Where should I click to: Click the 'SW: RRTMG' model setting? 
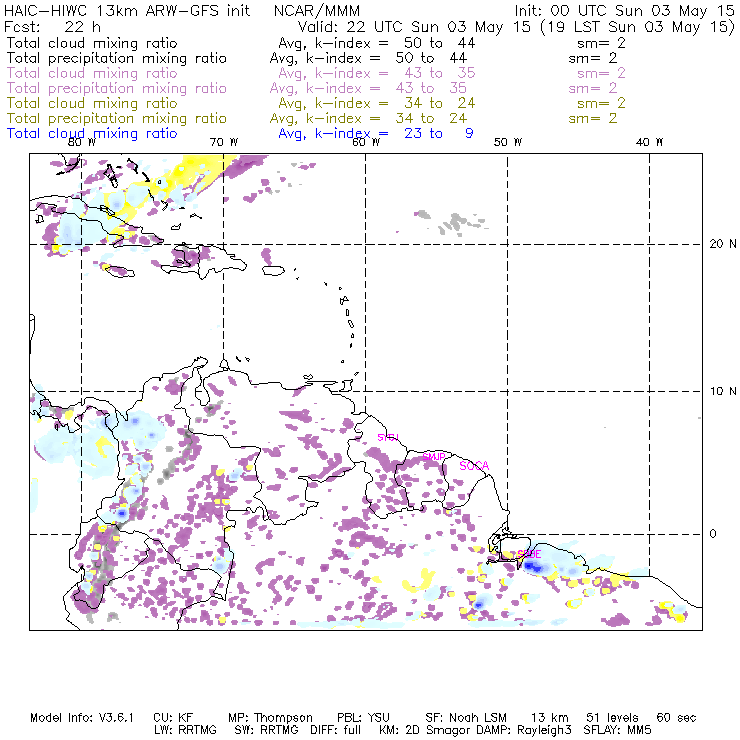(267, 730)
